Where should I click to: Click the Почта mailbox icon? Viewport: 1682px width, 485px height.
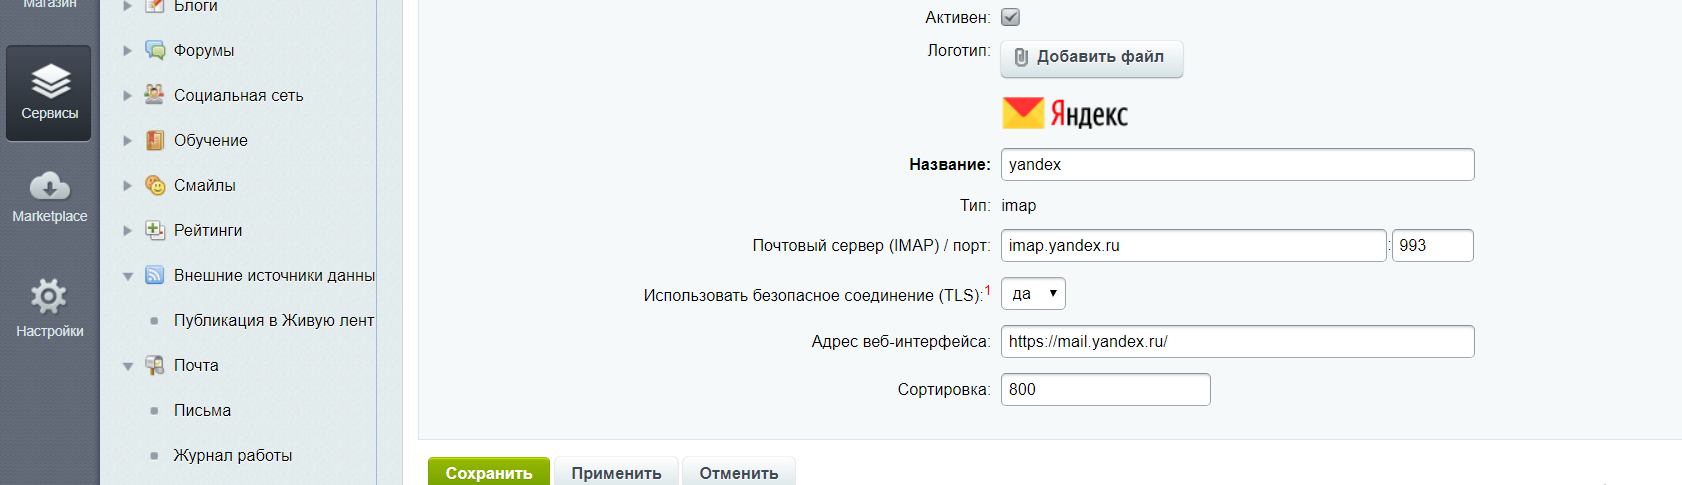coord(155,365)
